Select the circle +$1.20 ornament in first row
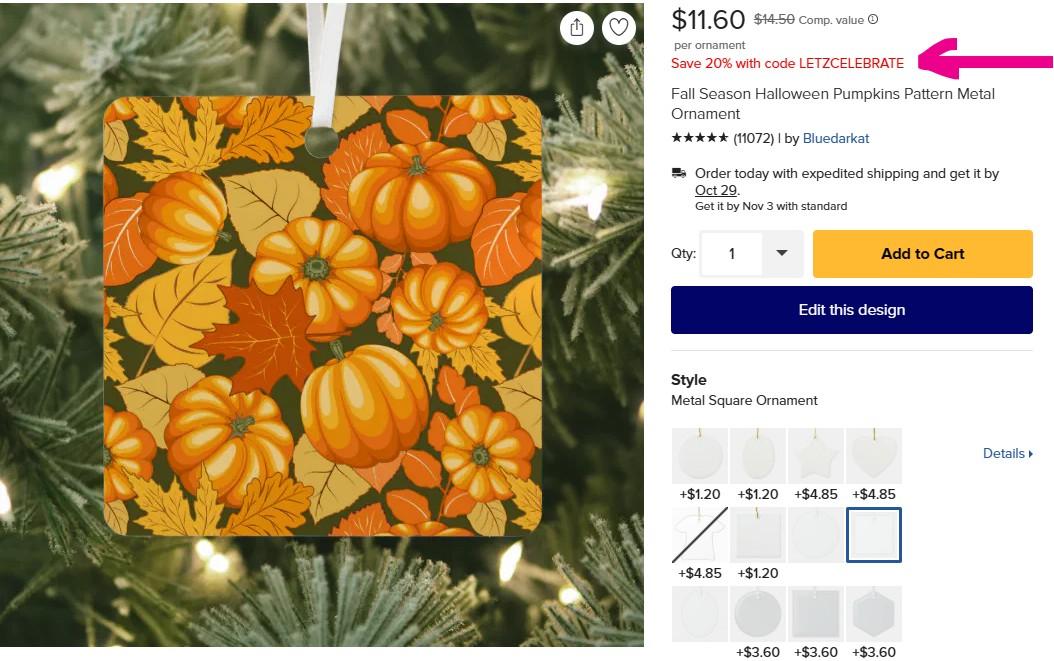This screenshot has height=661, width=1054. [700, 456]
